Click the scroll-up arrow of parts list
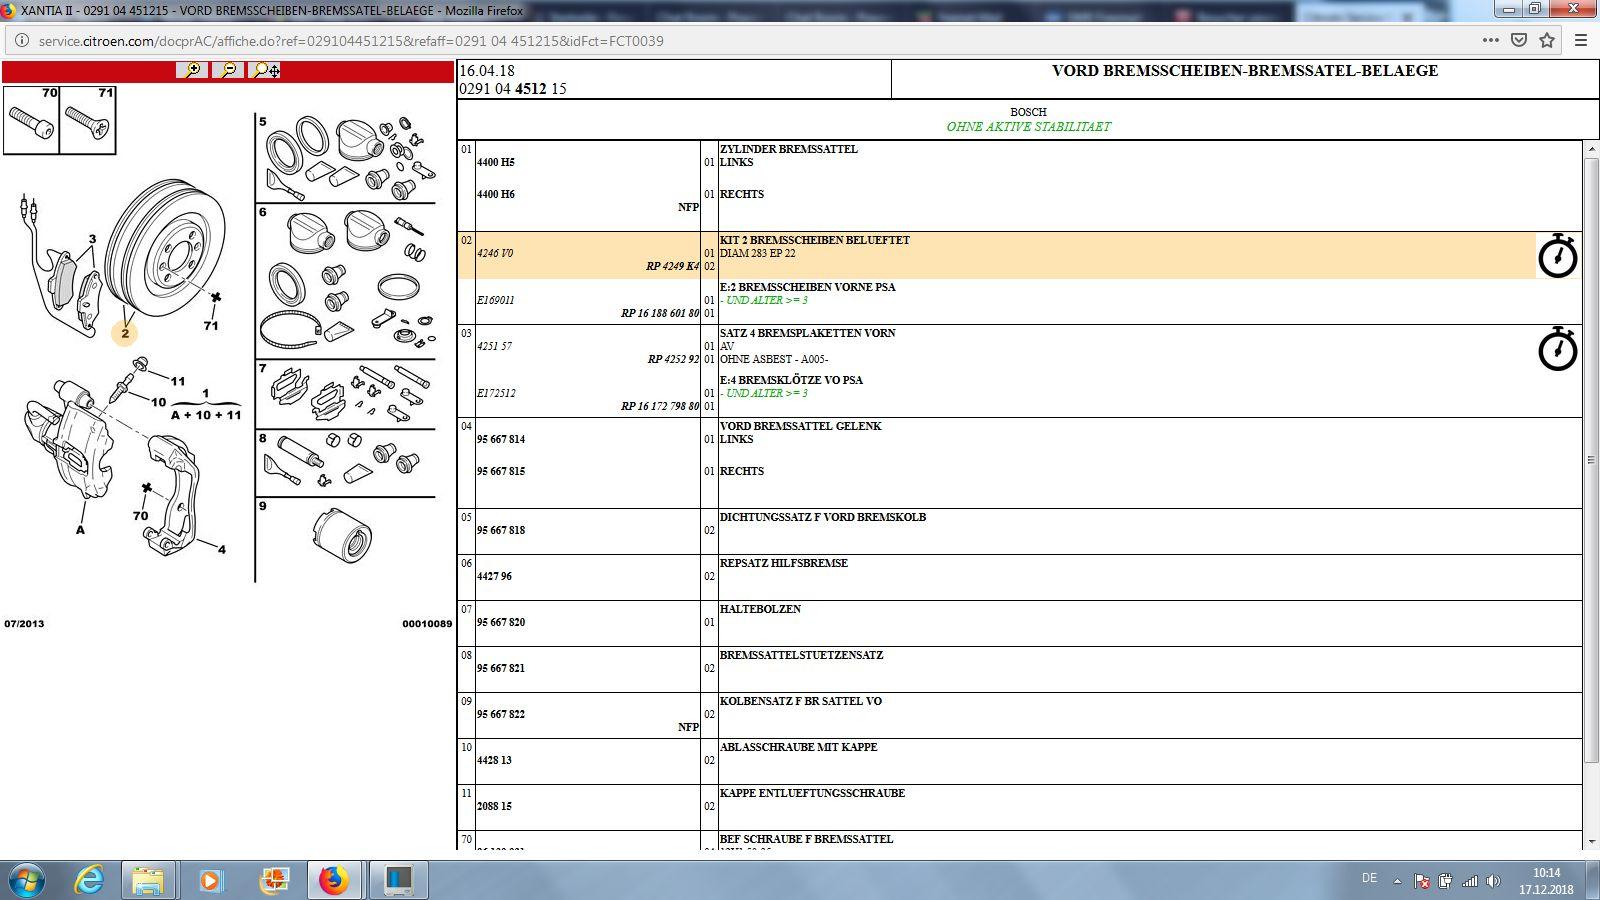Image resolution: width=1600 pixels, height=900 pixels. point(1590,149)
